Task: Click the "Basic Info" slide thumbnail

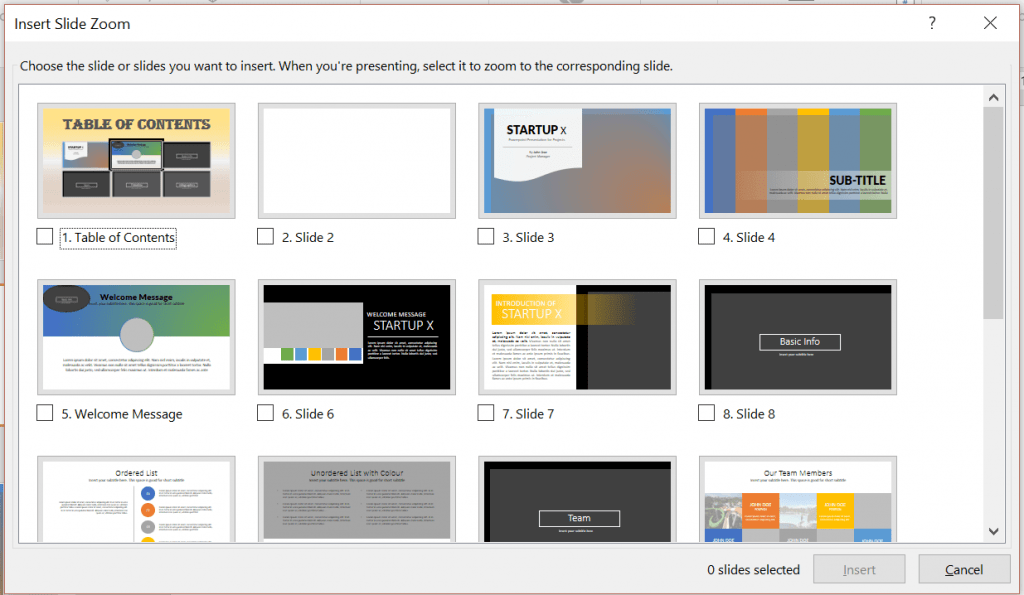Action: [797, 337]
